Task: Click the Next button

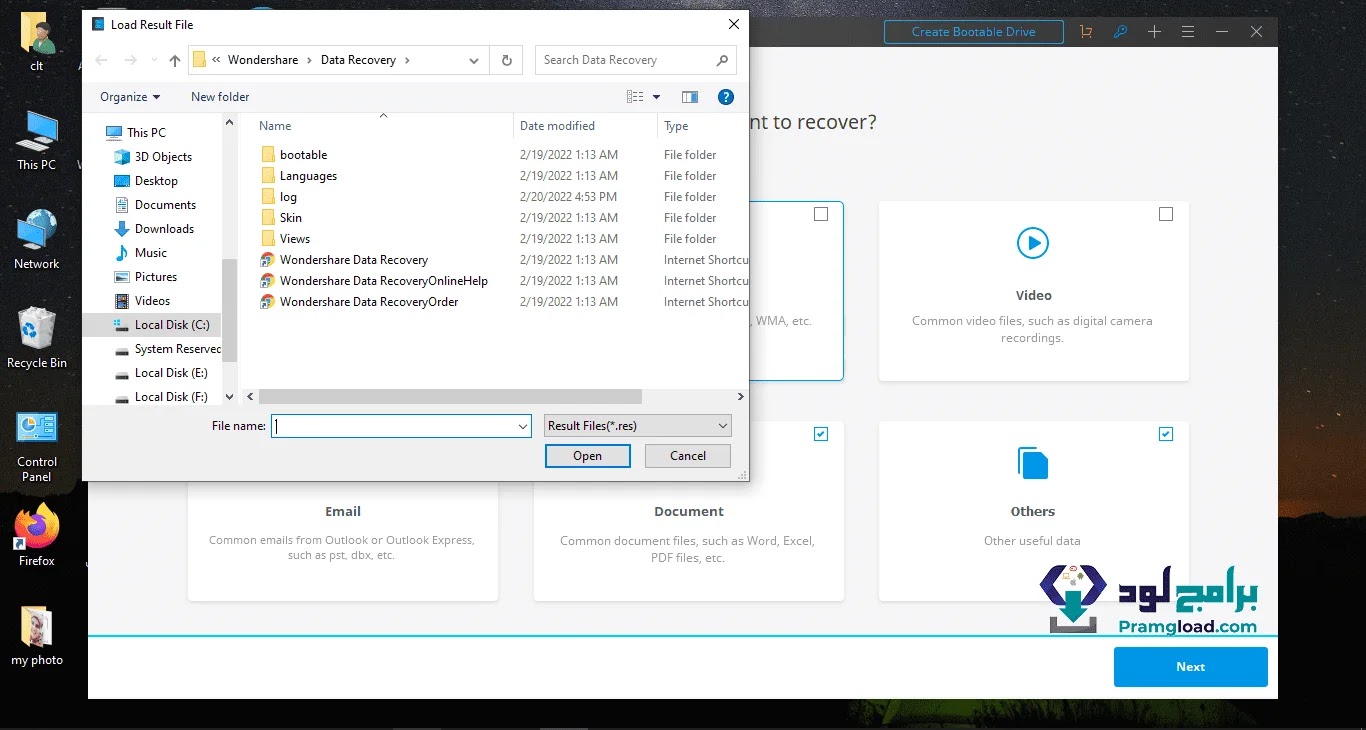Action: [1191, 667]
